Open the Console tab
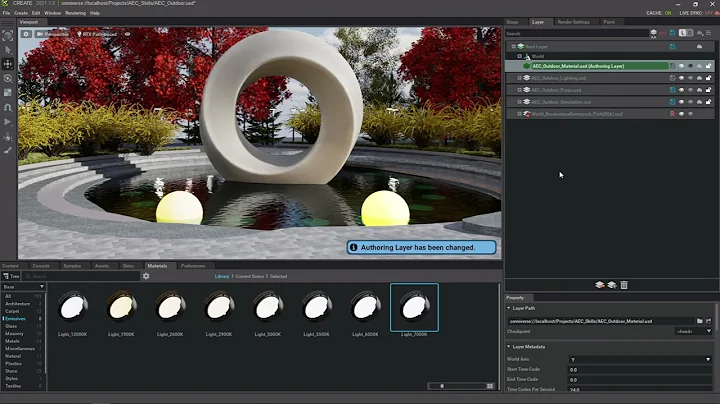 tap(41, 266)
